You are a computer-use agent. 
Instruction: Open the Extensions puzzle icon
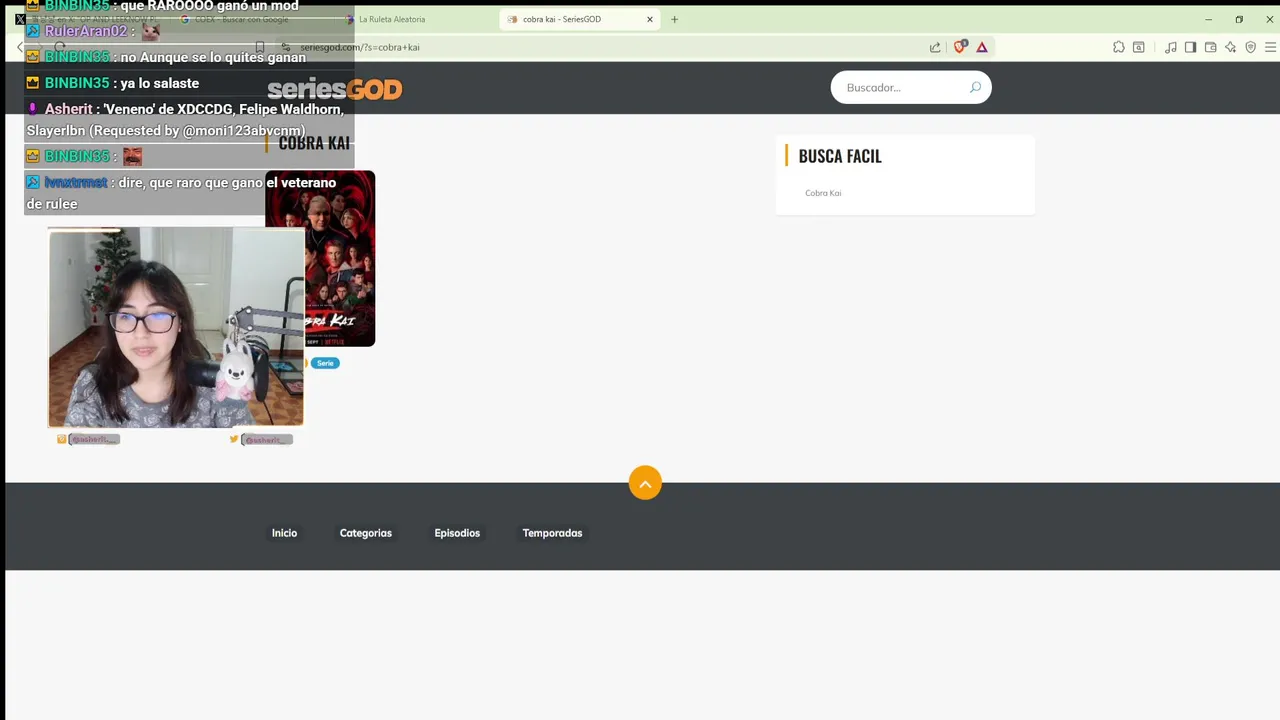coord(1119,47)
